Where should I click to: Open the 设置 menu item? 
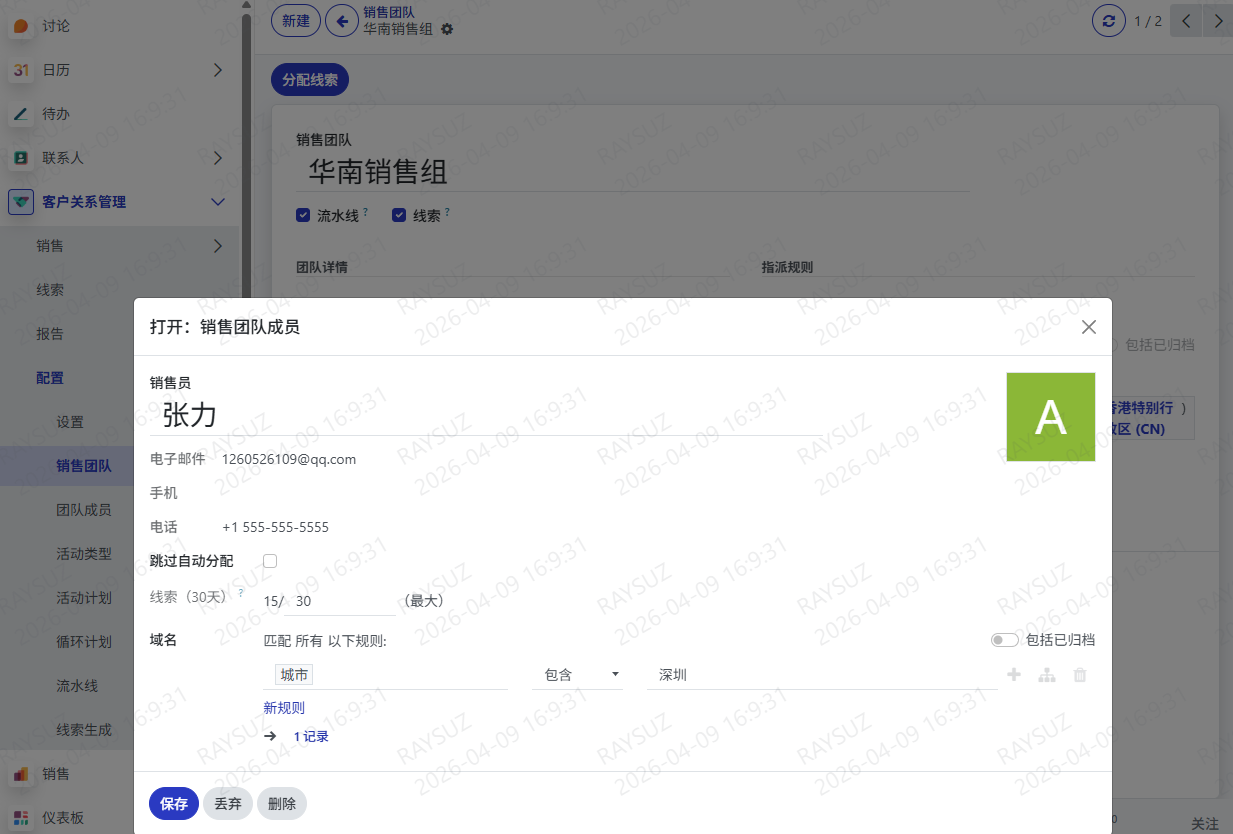(x=70, y=422)
